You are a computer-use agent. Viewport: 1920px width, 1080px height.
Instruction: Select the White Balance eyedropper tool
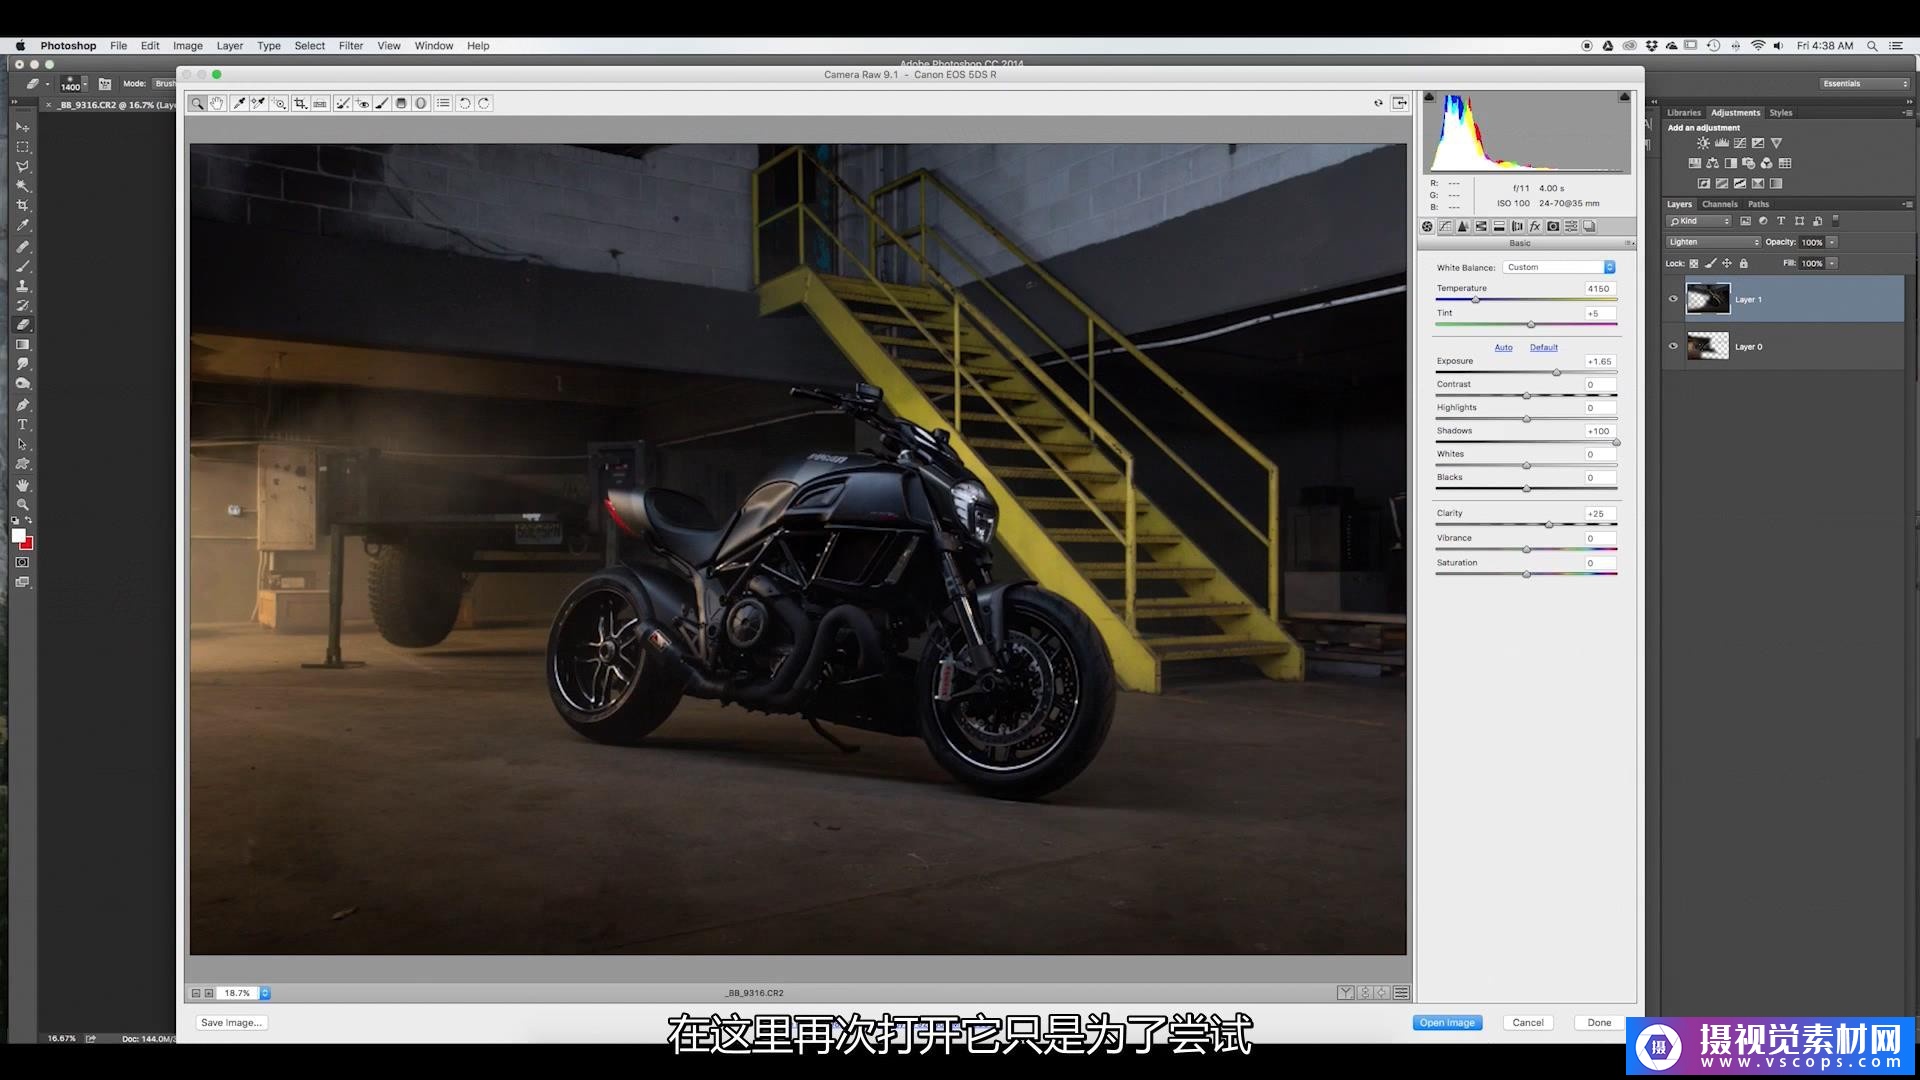point(239,103)
